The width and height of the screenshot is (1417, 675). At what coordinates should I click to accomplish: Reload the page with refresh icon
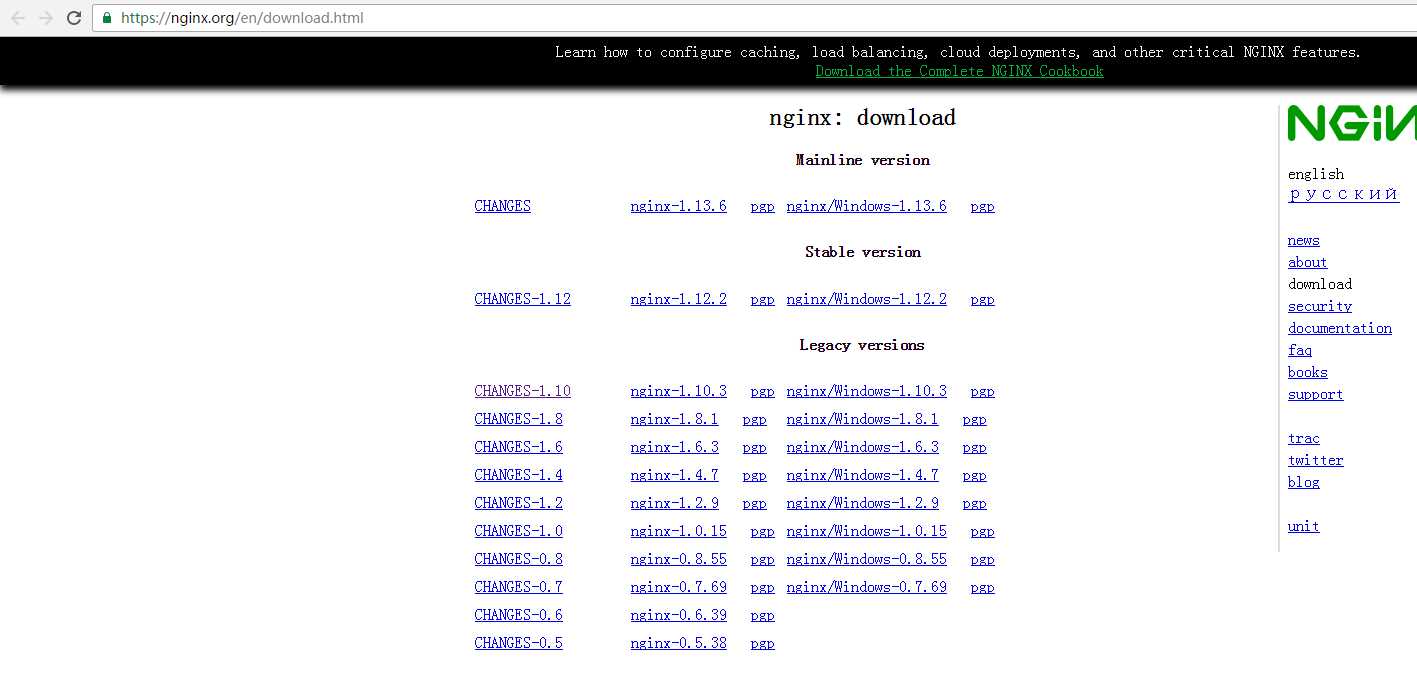click(x=74, y=18)
